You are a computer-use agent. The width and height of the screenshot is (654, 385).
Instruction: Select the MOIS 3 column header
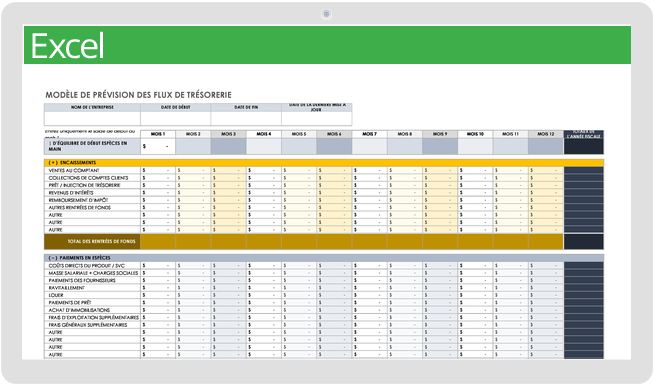click(x=228, y=134)
